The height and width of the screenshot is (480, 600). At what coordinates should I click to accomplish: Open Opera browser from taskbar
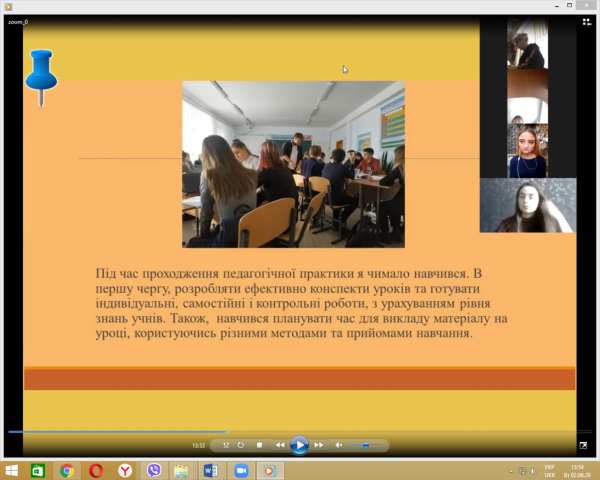[96, 470]
